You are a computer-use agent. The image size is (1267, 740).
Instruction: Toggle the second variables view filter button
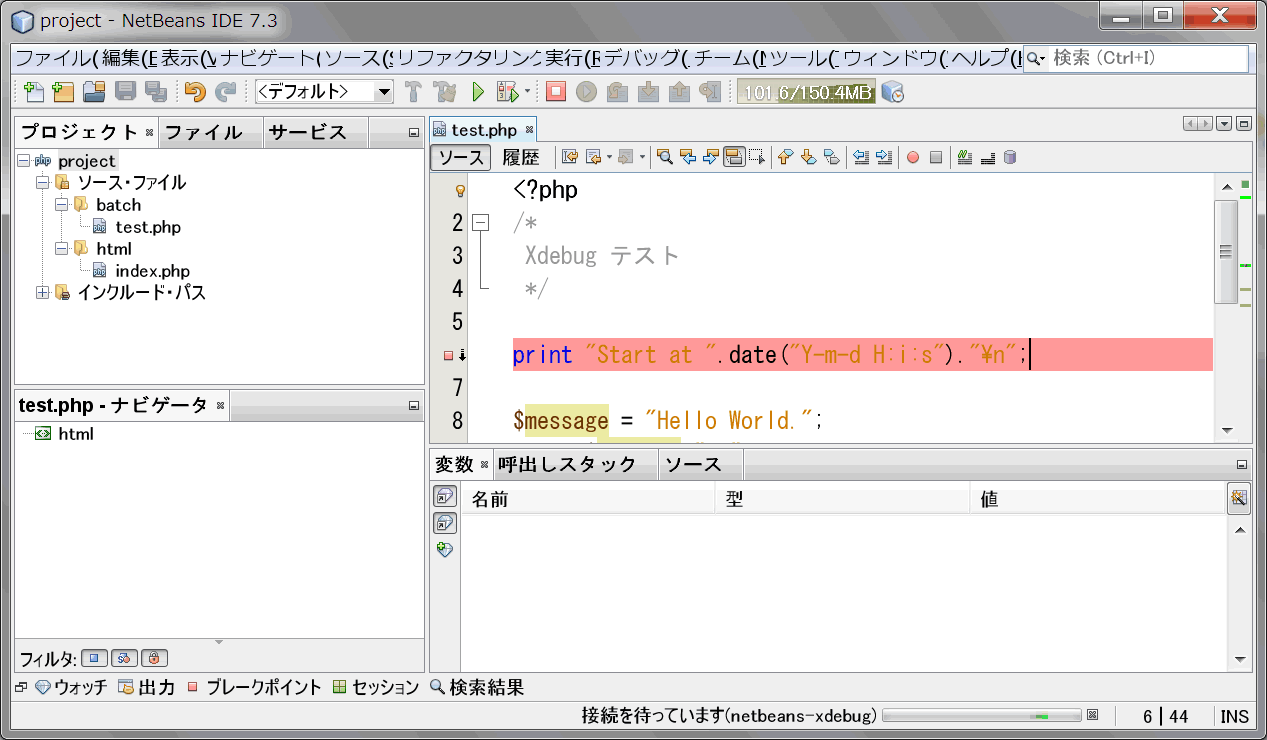tap(445, 523)
